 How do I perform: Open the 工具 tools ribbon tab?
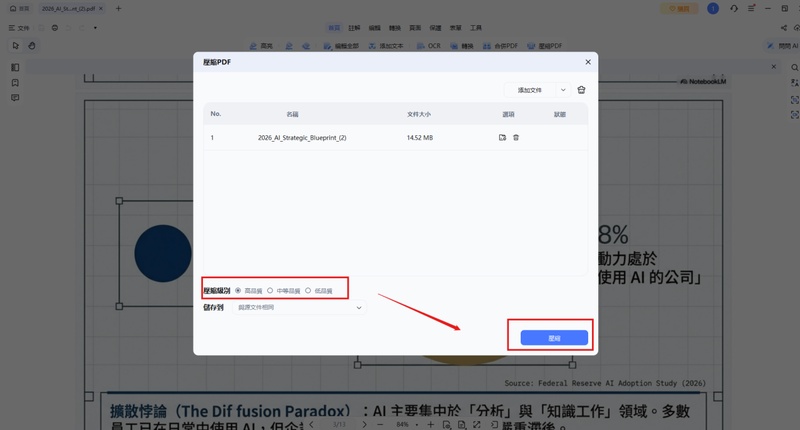pos(476,28)
